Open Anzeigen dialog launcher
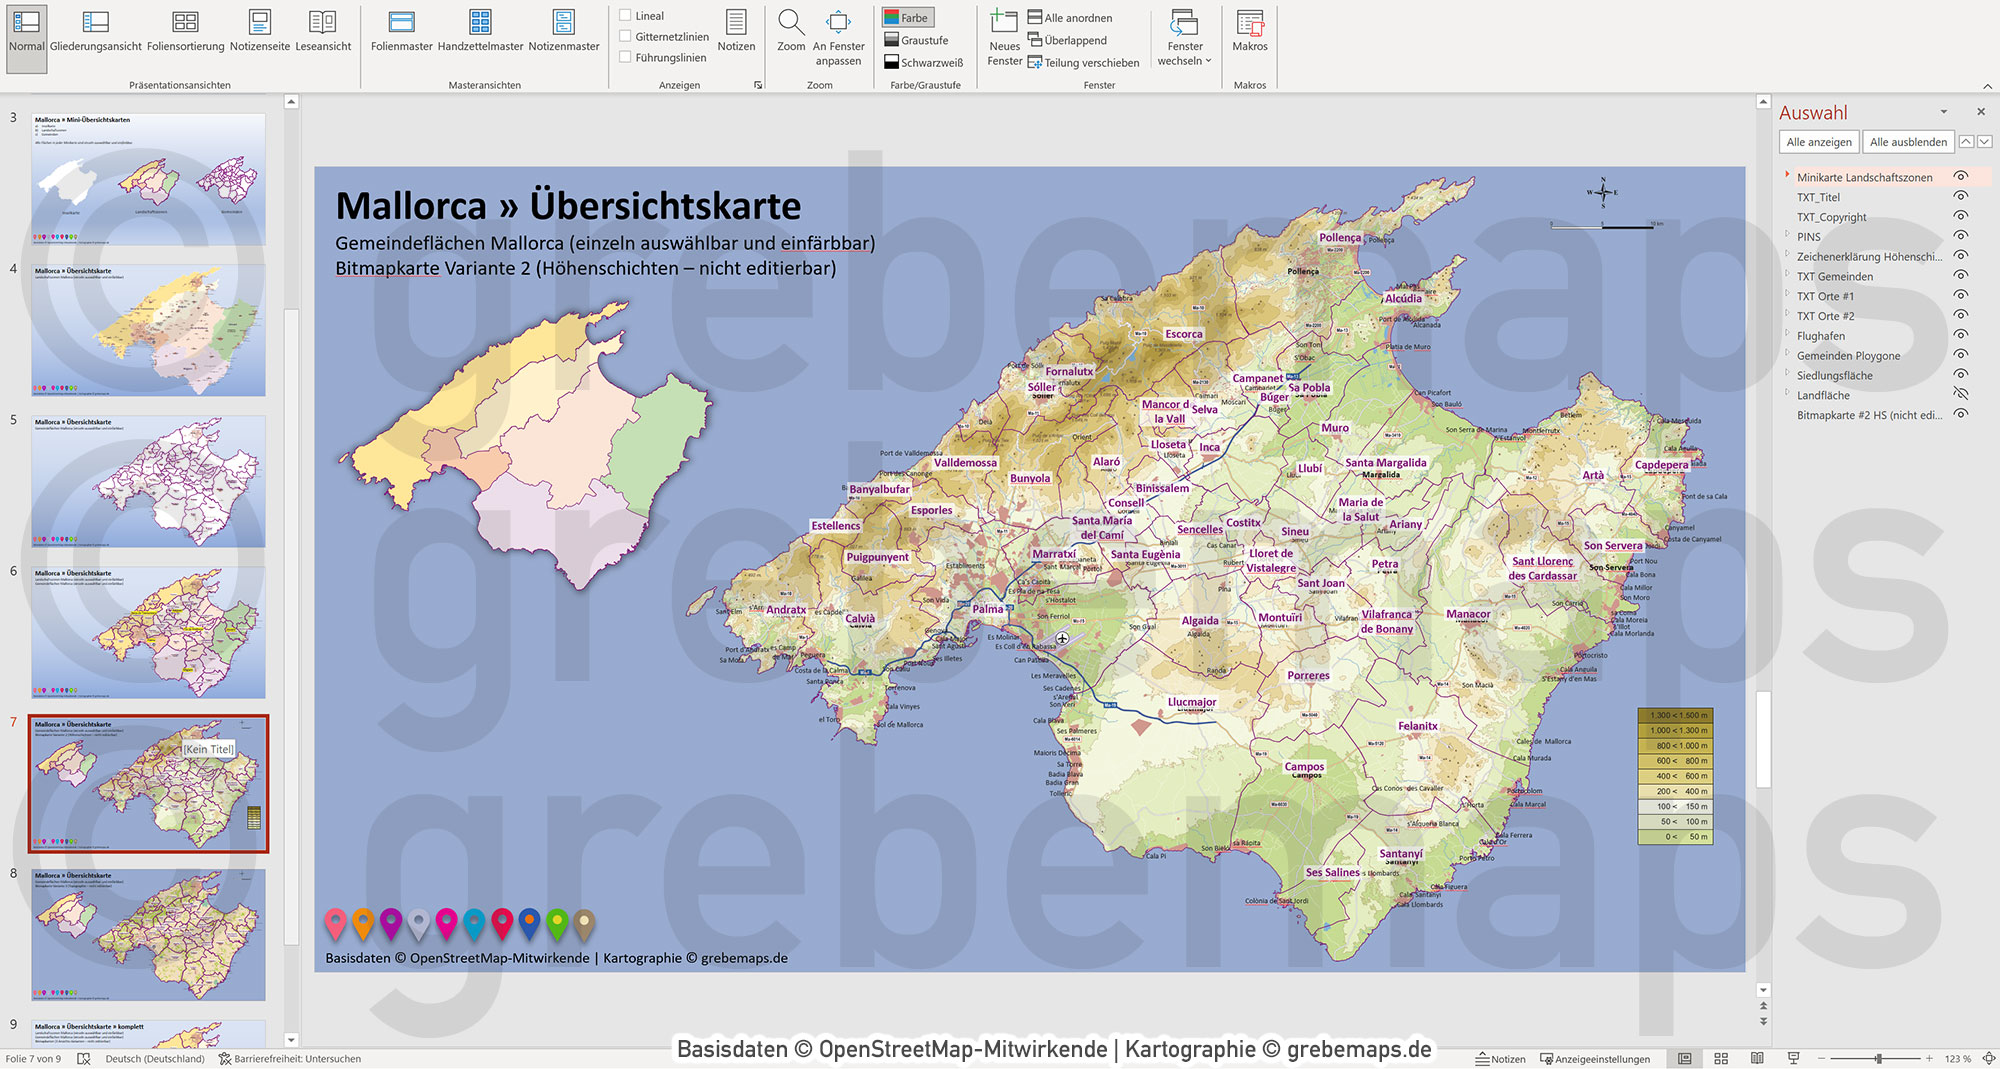The image size is (2000, 1069). tap(758, 85)
